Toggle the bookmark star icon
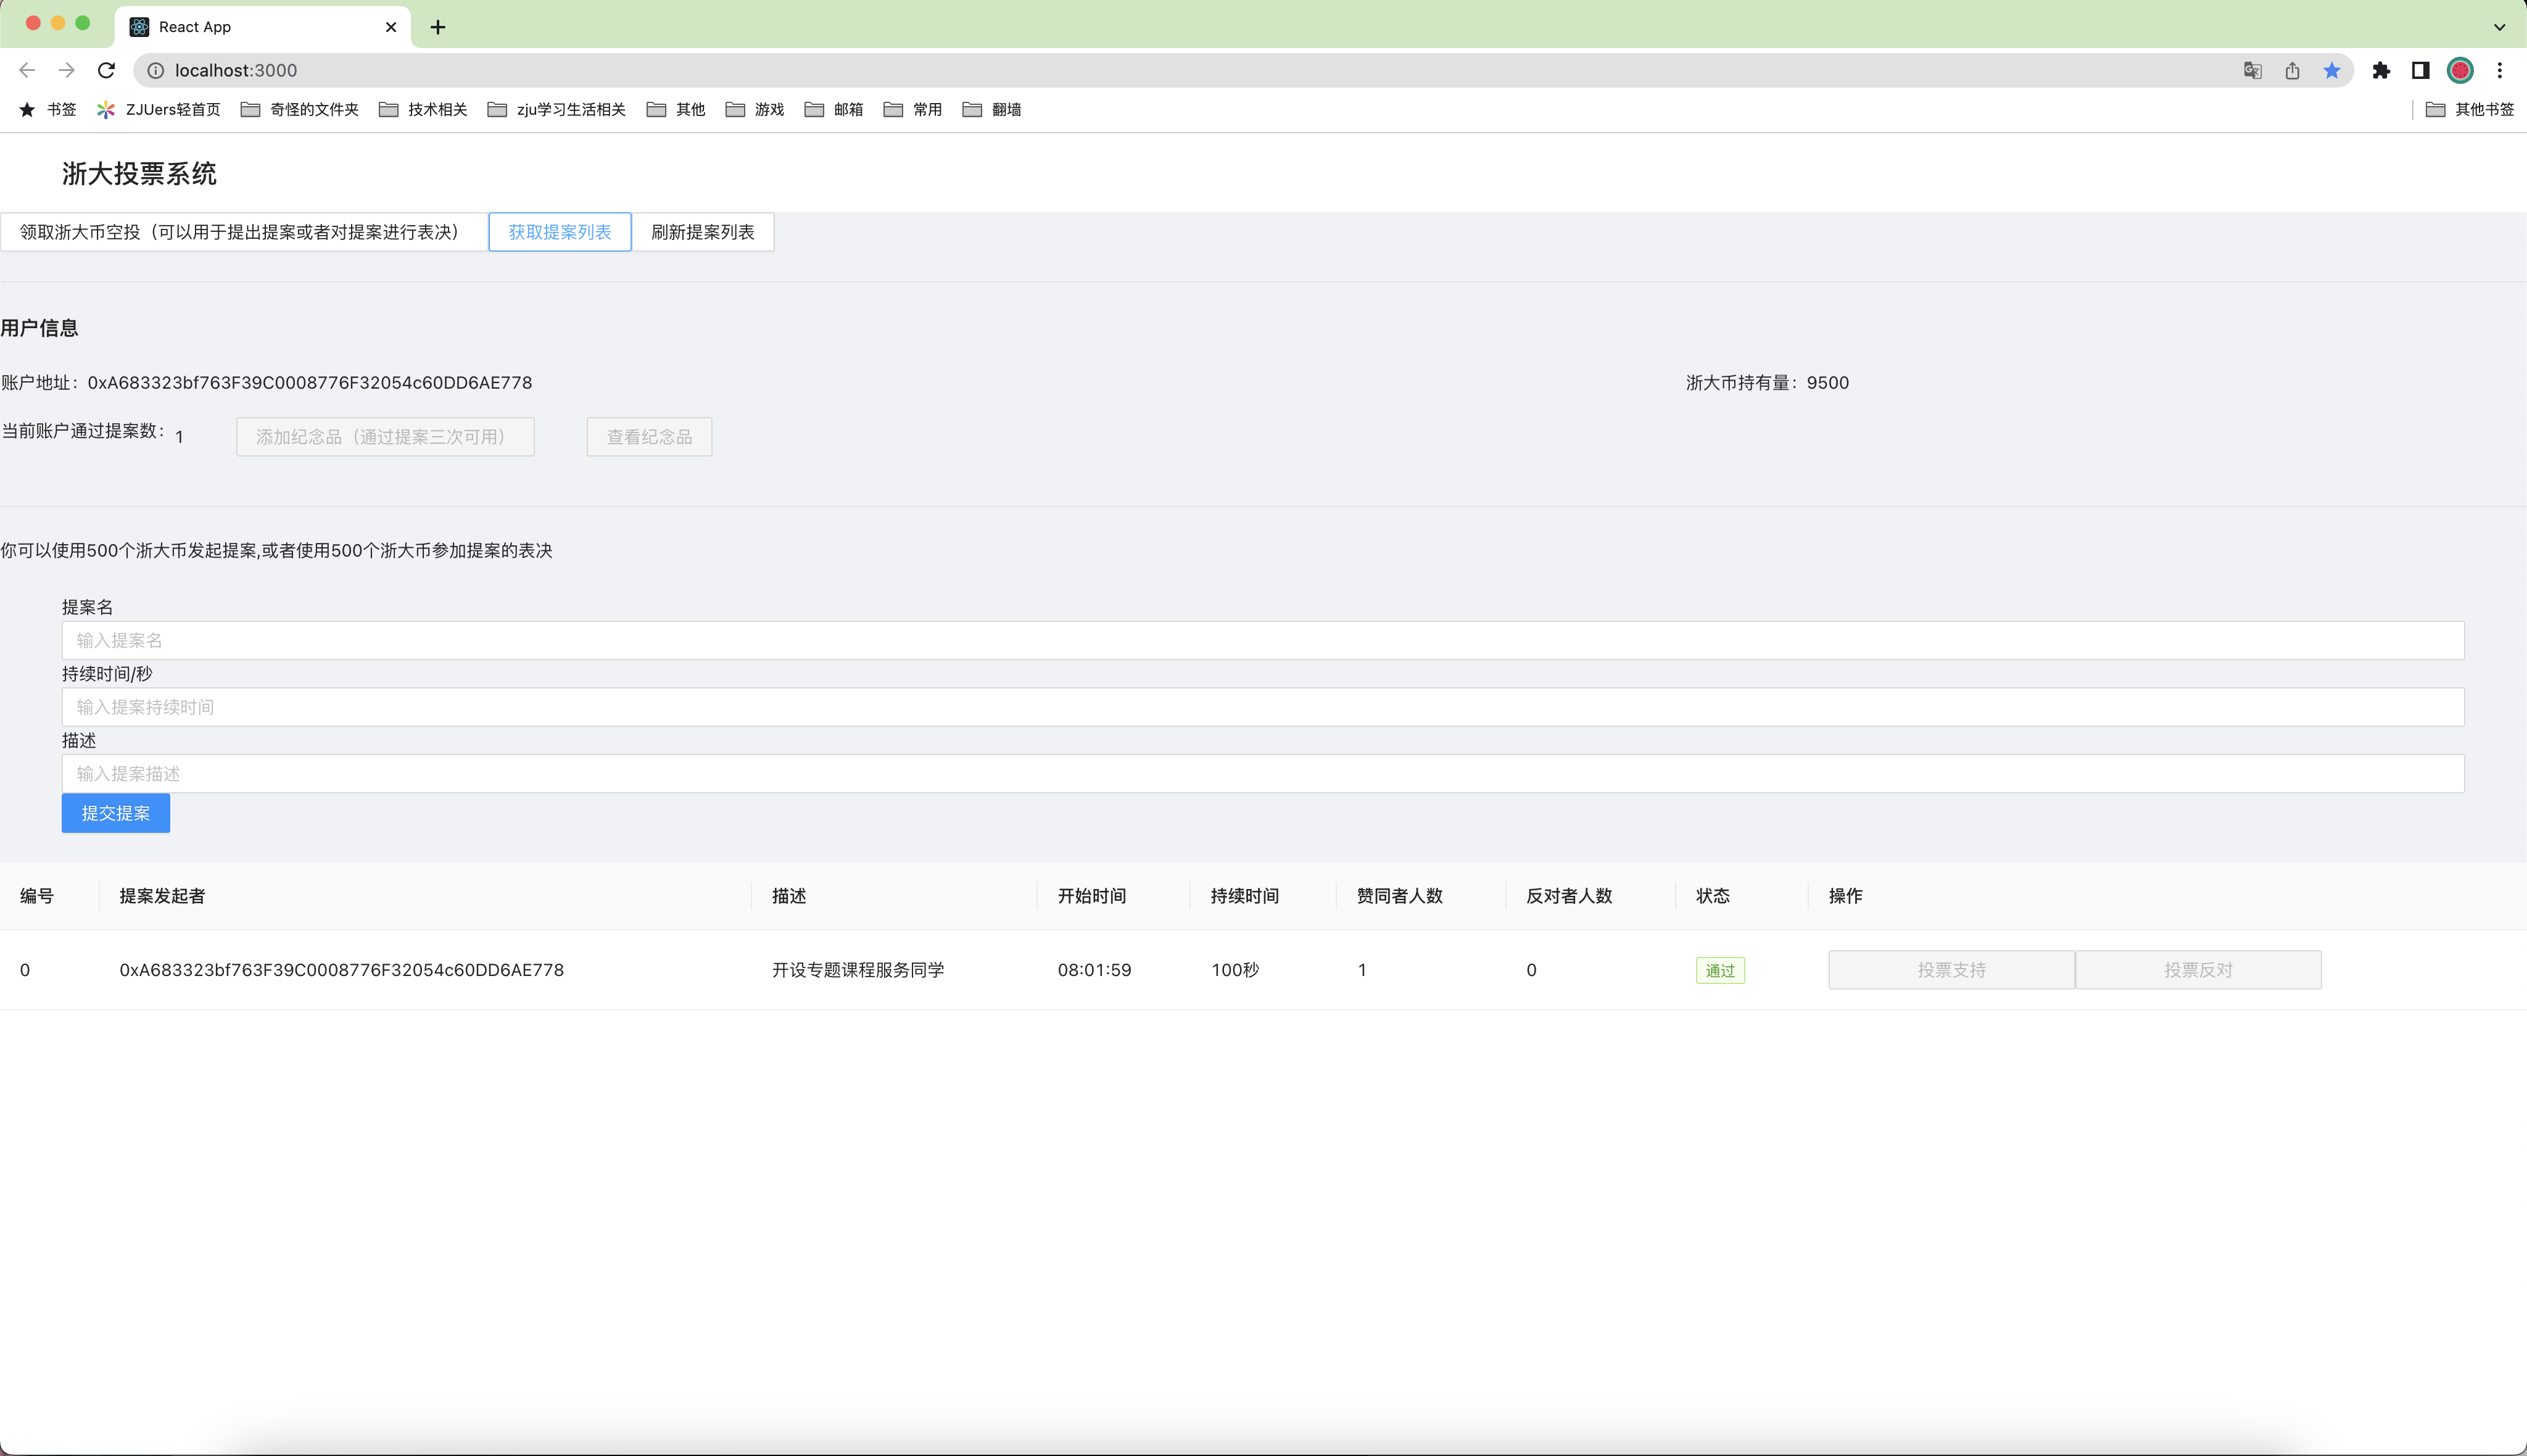 coord(2332,70)
